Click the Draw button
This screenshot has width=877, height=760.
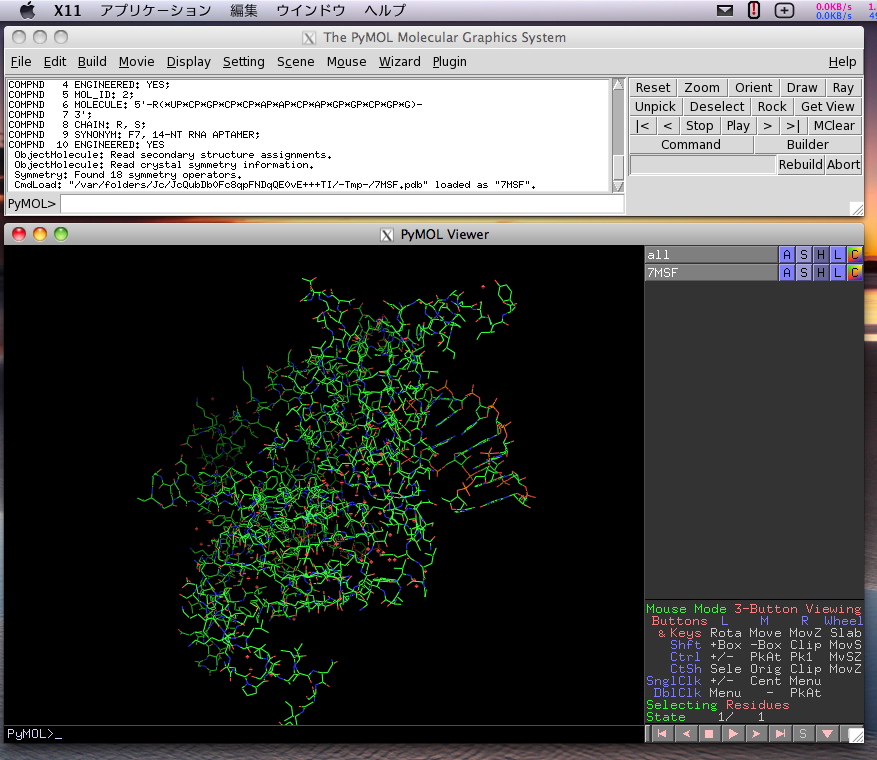pos(801,88)
